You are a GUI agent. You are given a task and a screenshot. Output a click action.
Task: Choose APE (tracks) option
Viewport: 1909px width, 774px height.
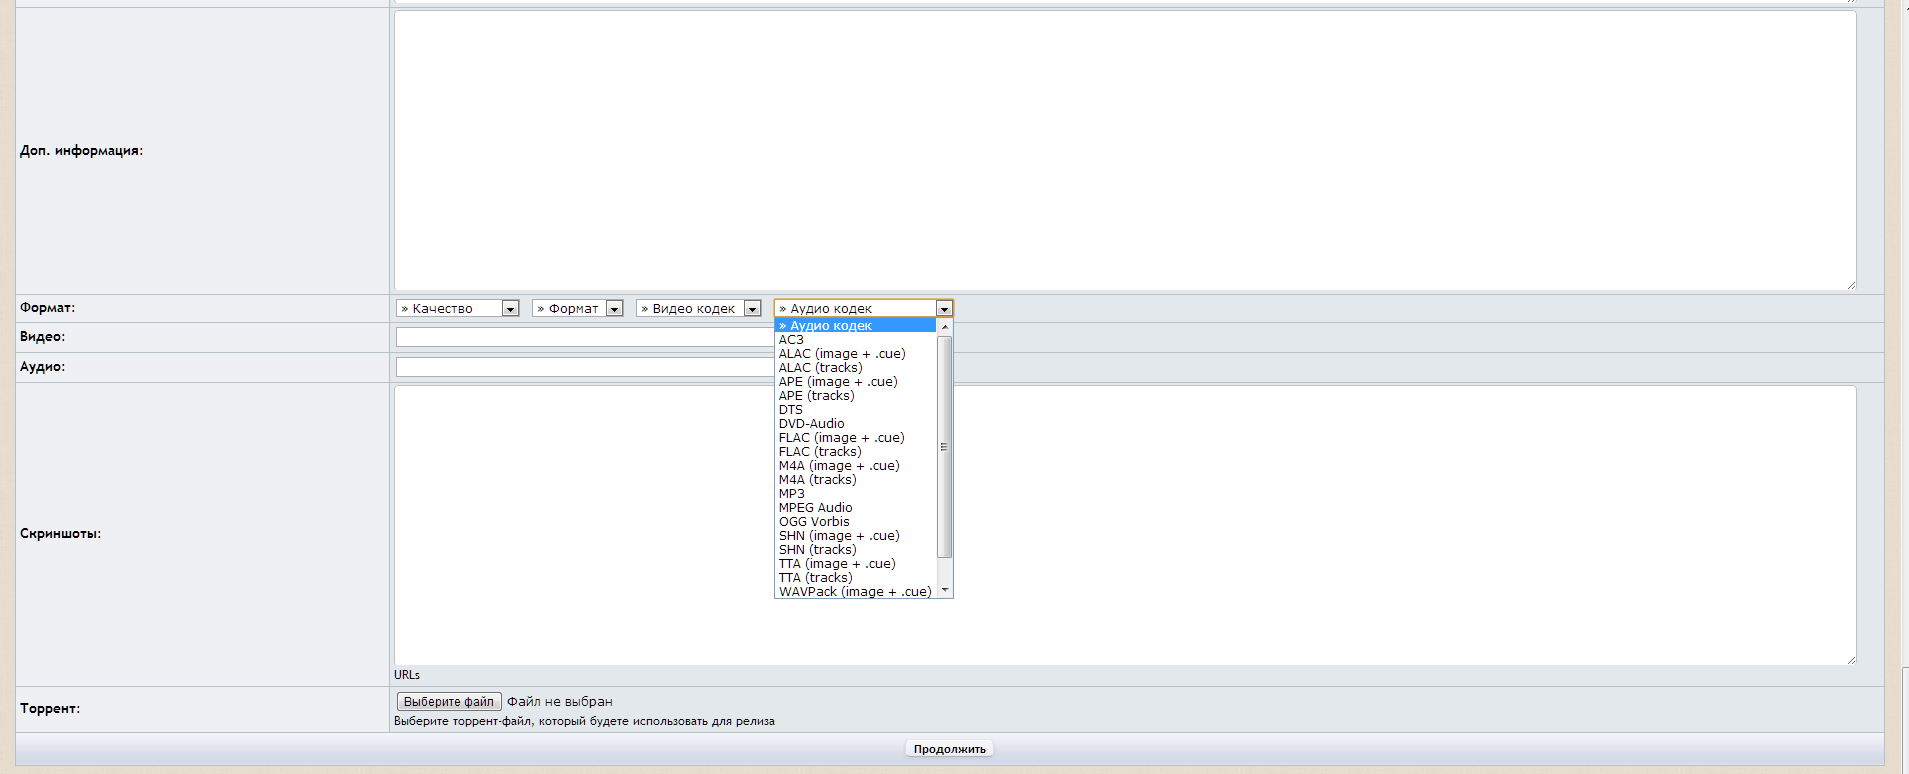856,396
